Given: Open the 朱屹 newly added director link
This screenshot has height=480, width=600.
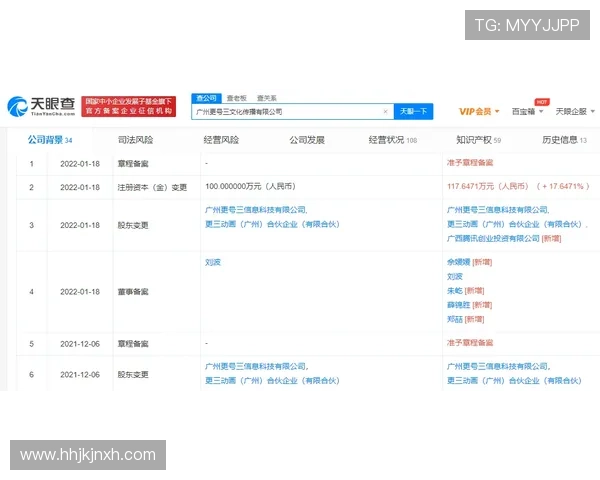Looking at the screenshot, I should (455, 291).
